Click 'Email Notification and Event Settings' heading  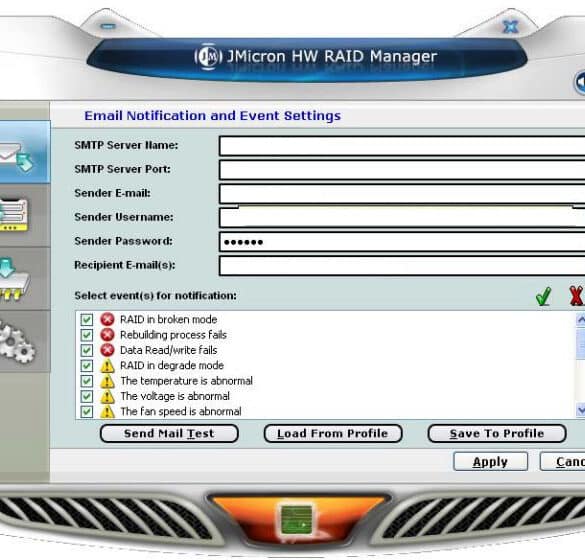[213, 116]
